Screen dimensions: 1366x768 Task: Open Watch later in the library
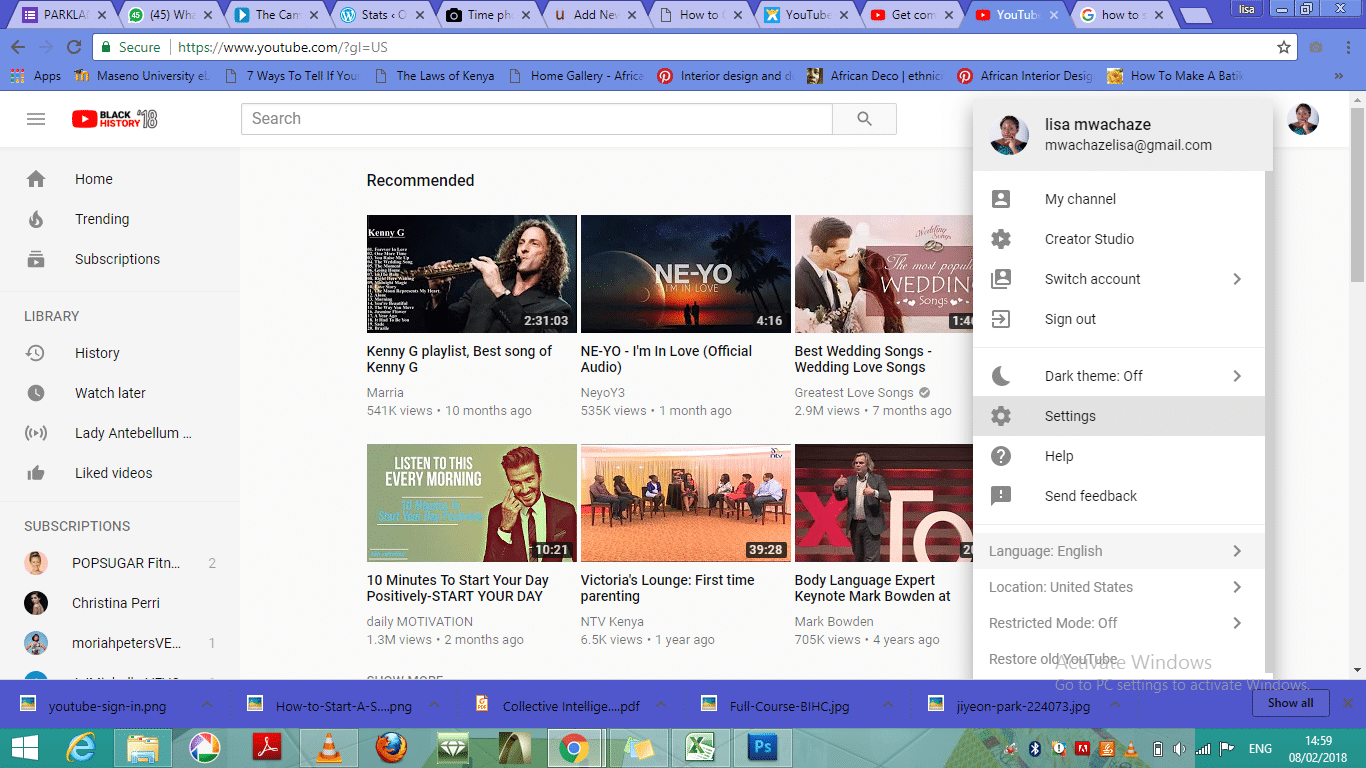click(110, 393)
